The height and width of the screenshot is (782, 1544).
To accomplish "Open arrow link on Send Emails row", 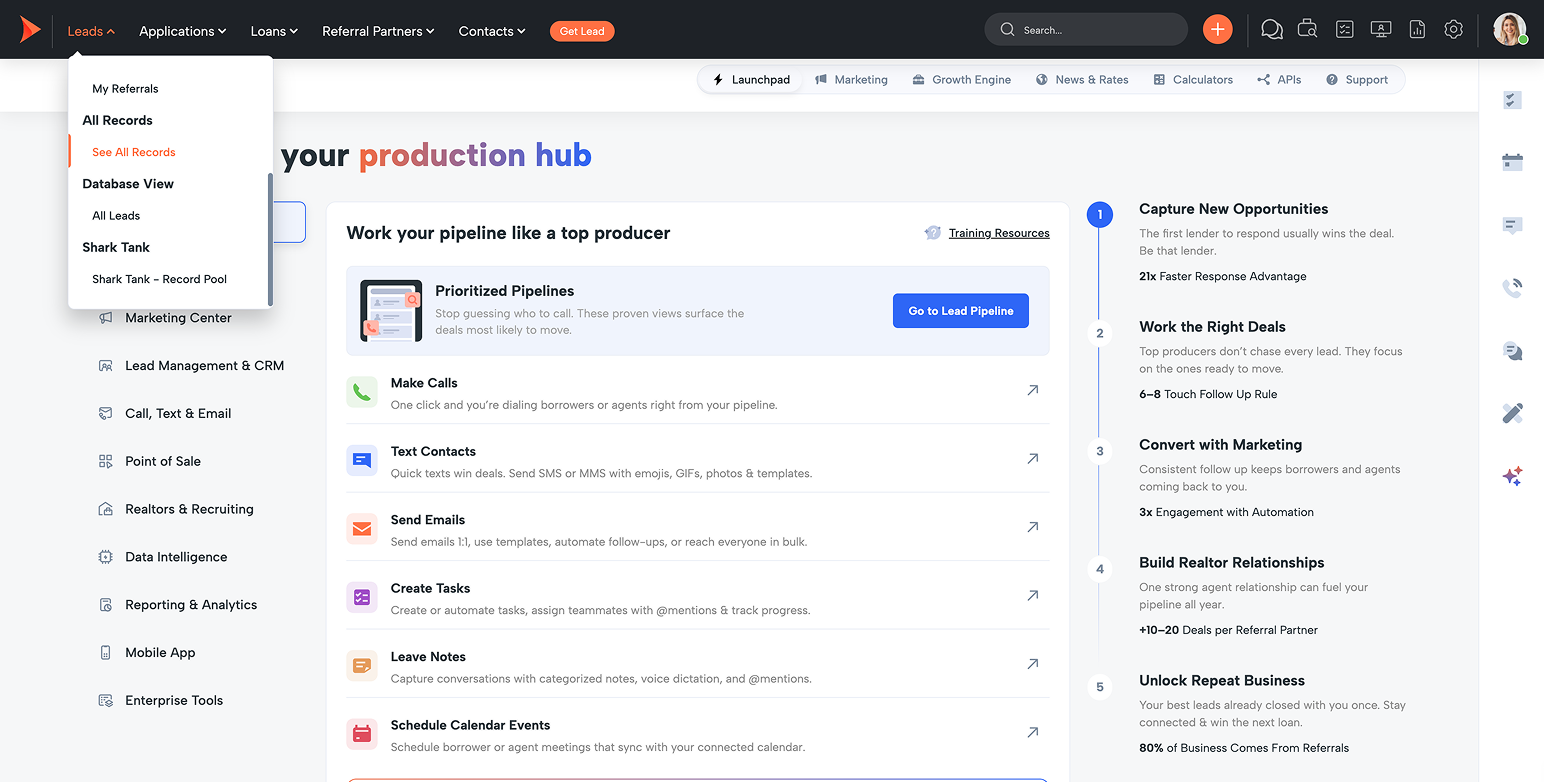I will [1033, 527].
